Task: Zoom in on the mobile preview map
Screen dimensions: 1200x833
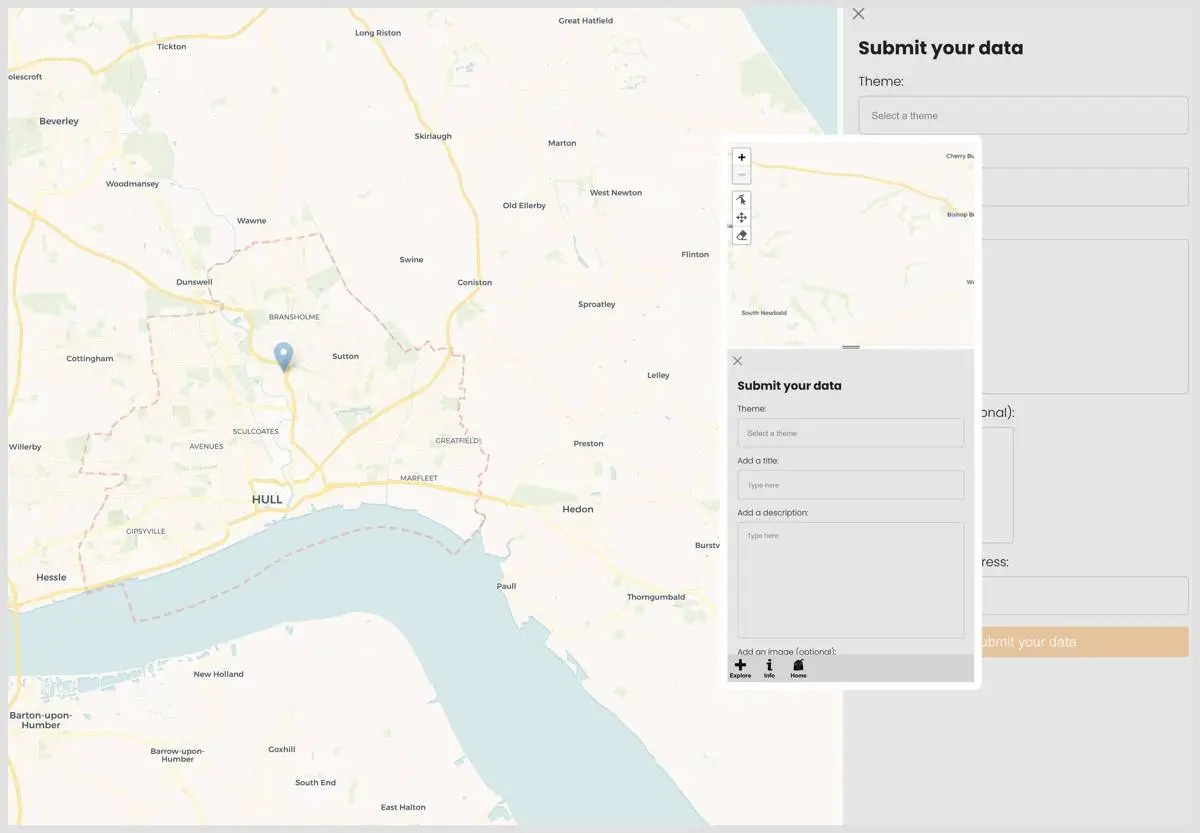Action: tap(741, 157)
